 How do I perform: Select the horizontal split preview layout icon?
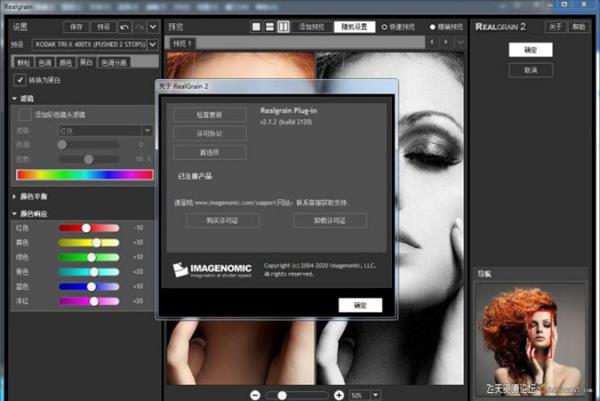(270, 26)
